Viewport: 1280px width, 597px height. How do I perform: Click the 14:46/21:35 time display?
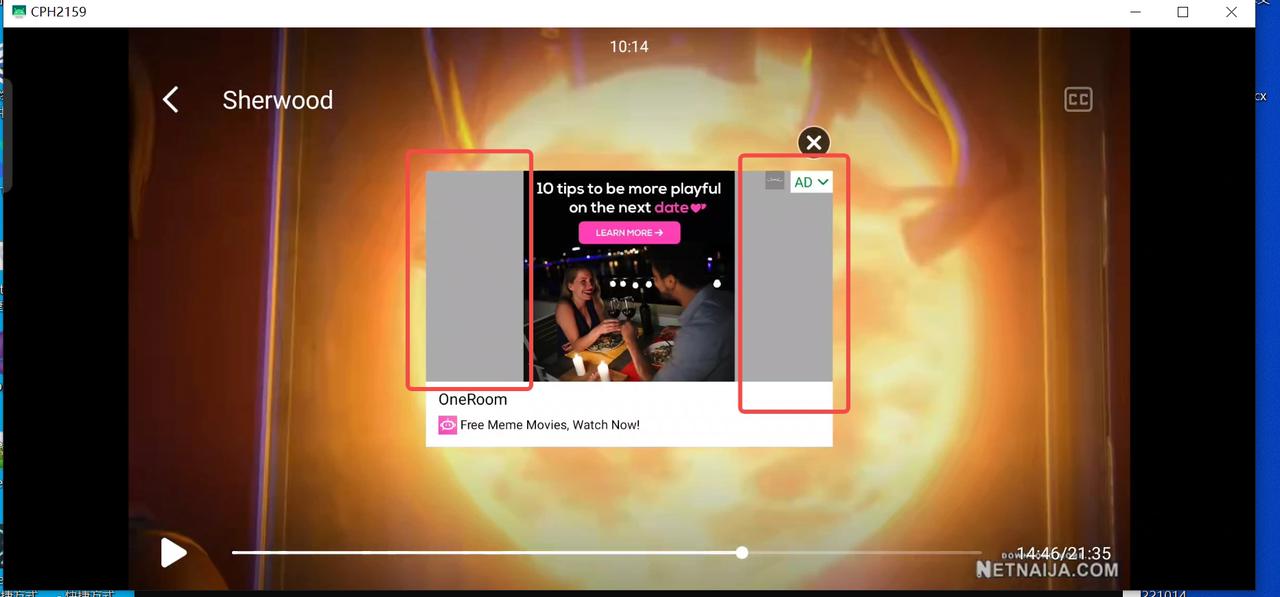coord(1063,554)
